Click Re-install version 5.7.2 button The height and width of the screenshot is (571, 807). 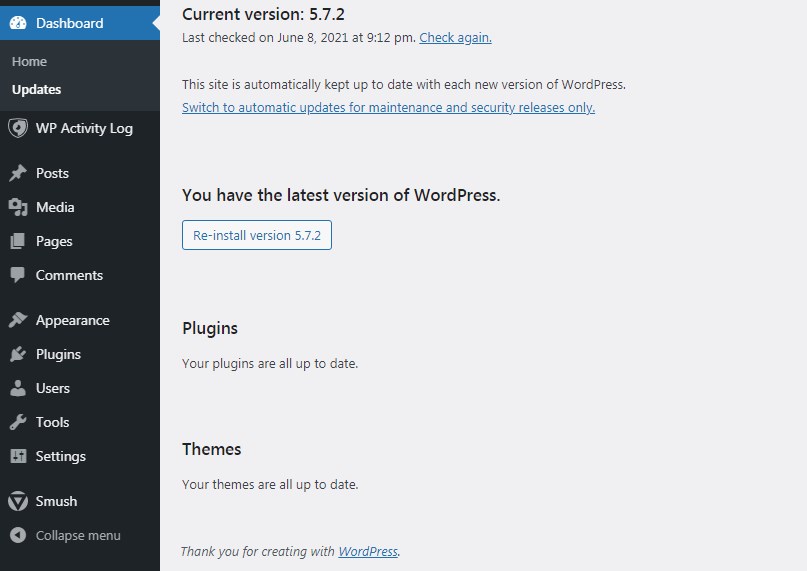[x=257, y=235]
